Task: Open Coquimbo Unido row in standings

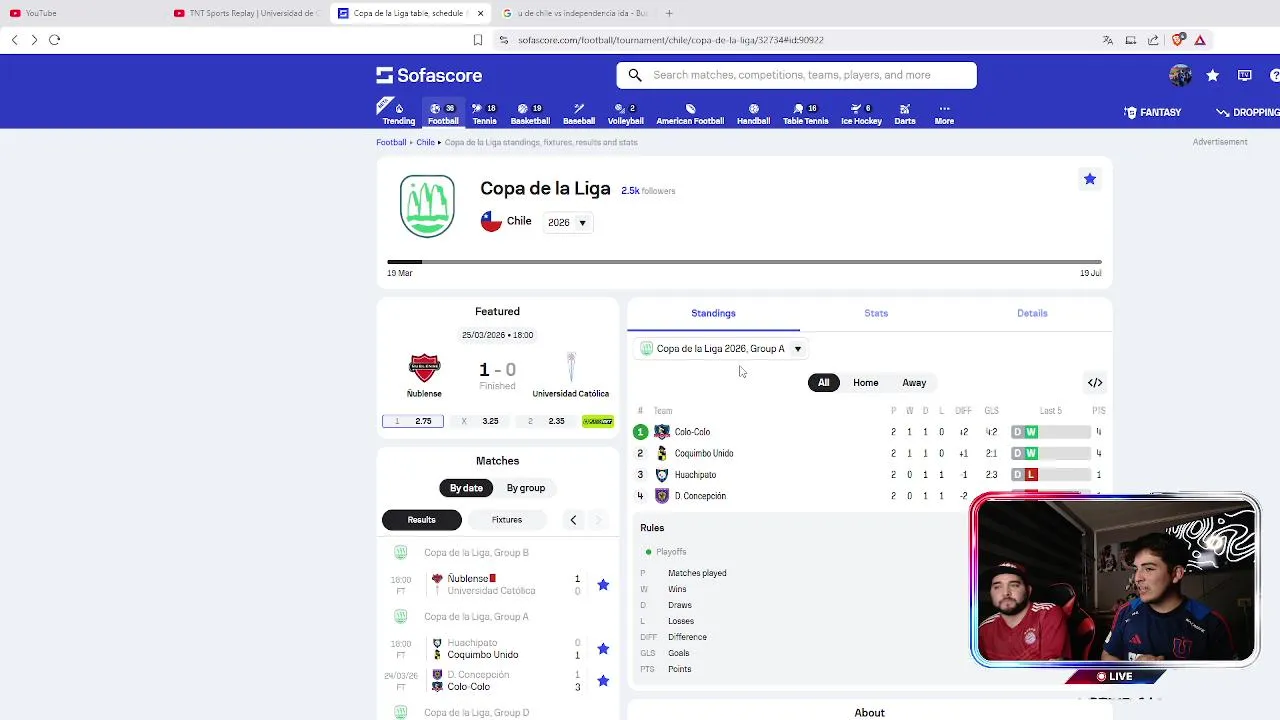Action: (x=870, y=453)
